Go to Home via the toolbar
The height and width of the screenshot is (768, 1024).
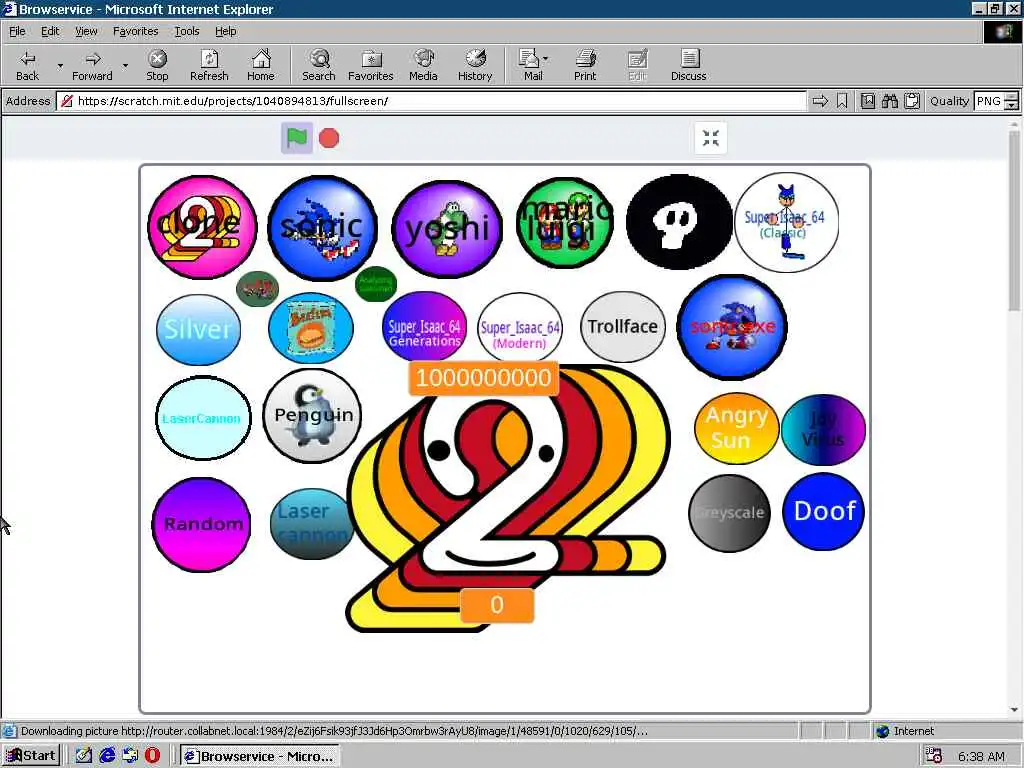click(261, 65)
